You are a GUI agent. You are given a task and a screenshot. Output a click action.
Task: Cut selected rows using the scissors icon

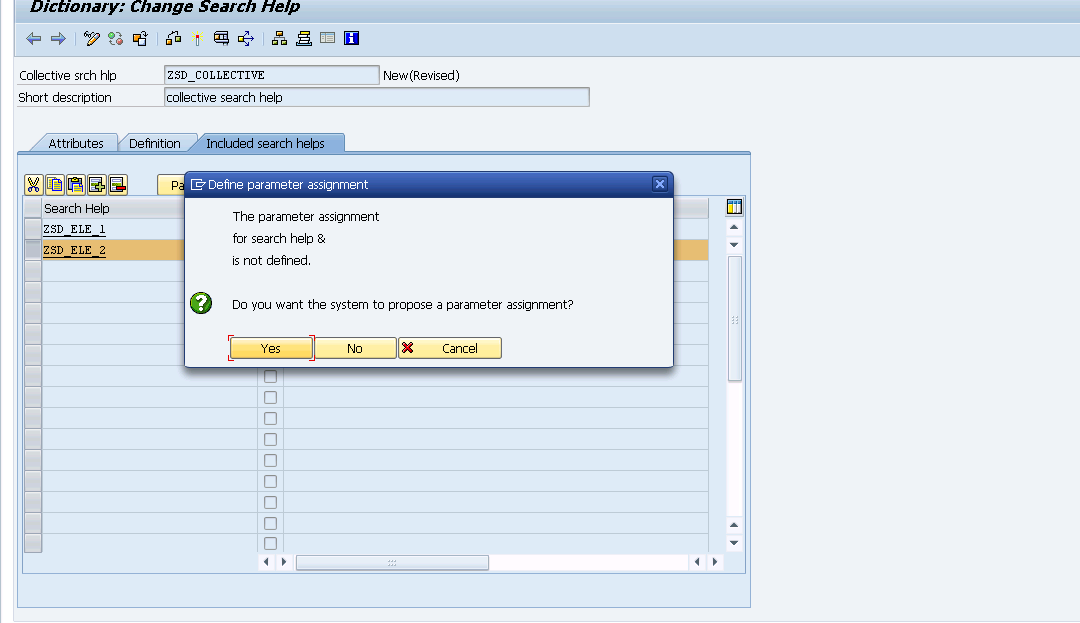33,184
